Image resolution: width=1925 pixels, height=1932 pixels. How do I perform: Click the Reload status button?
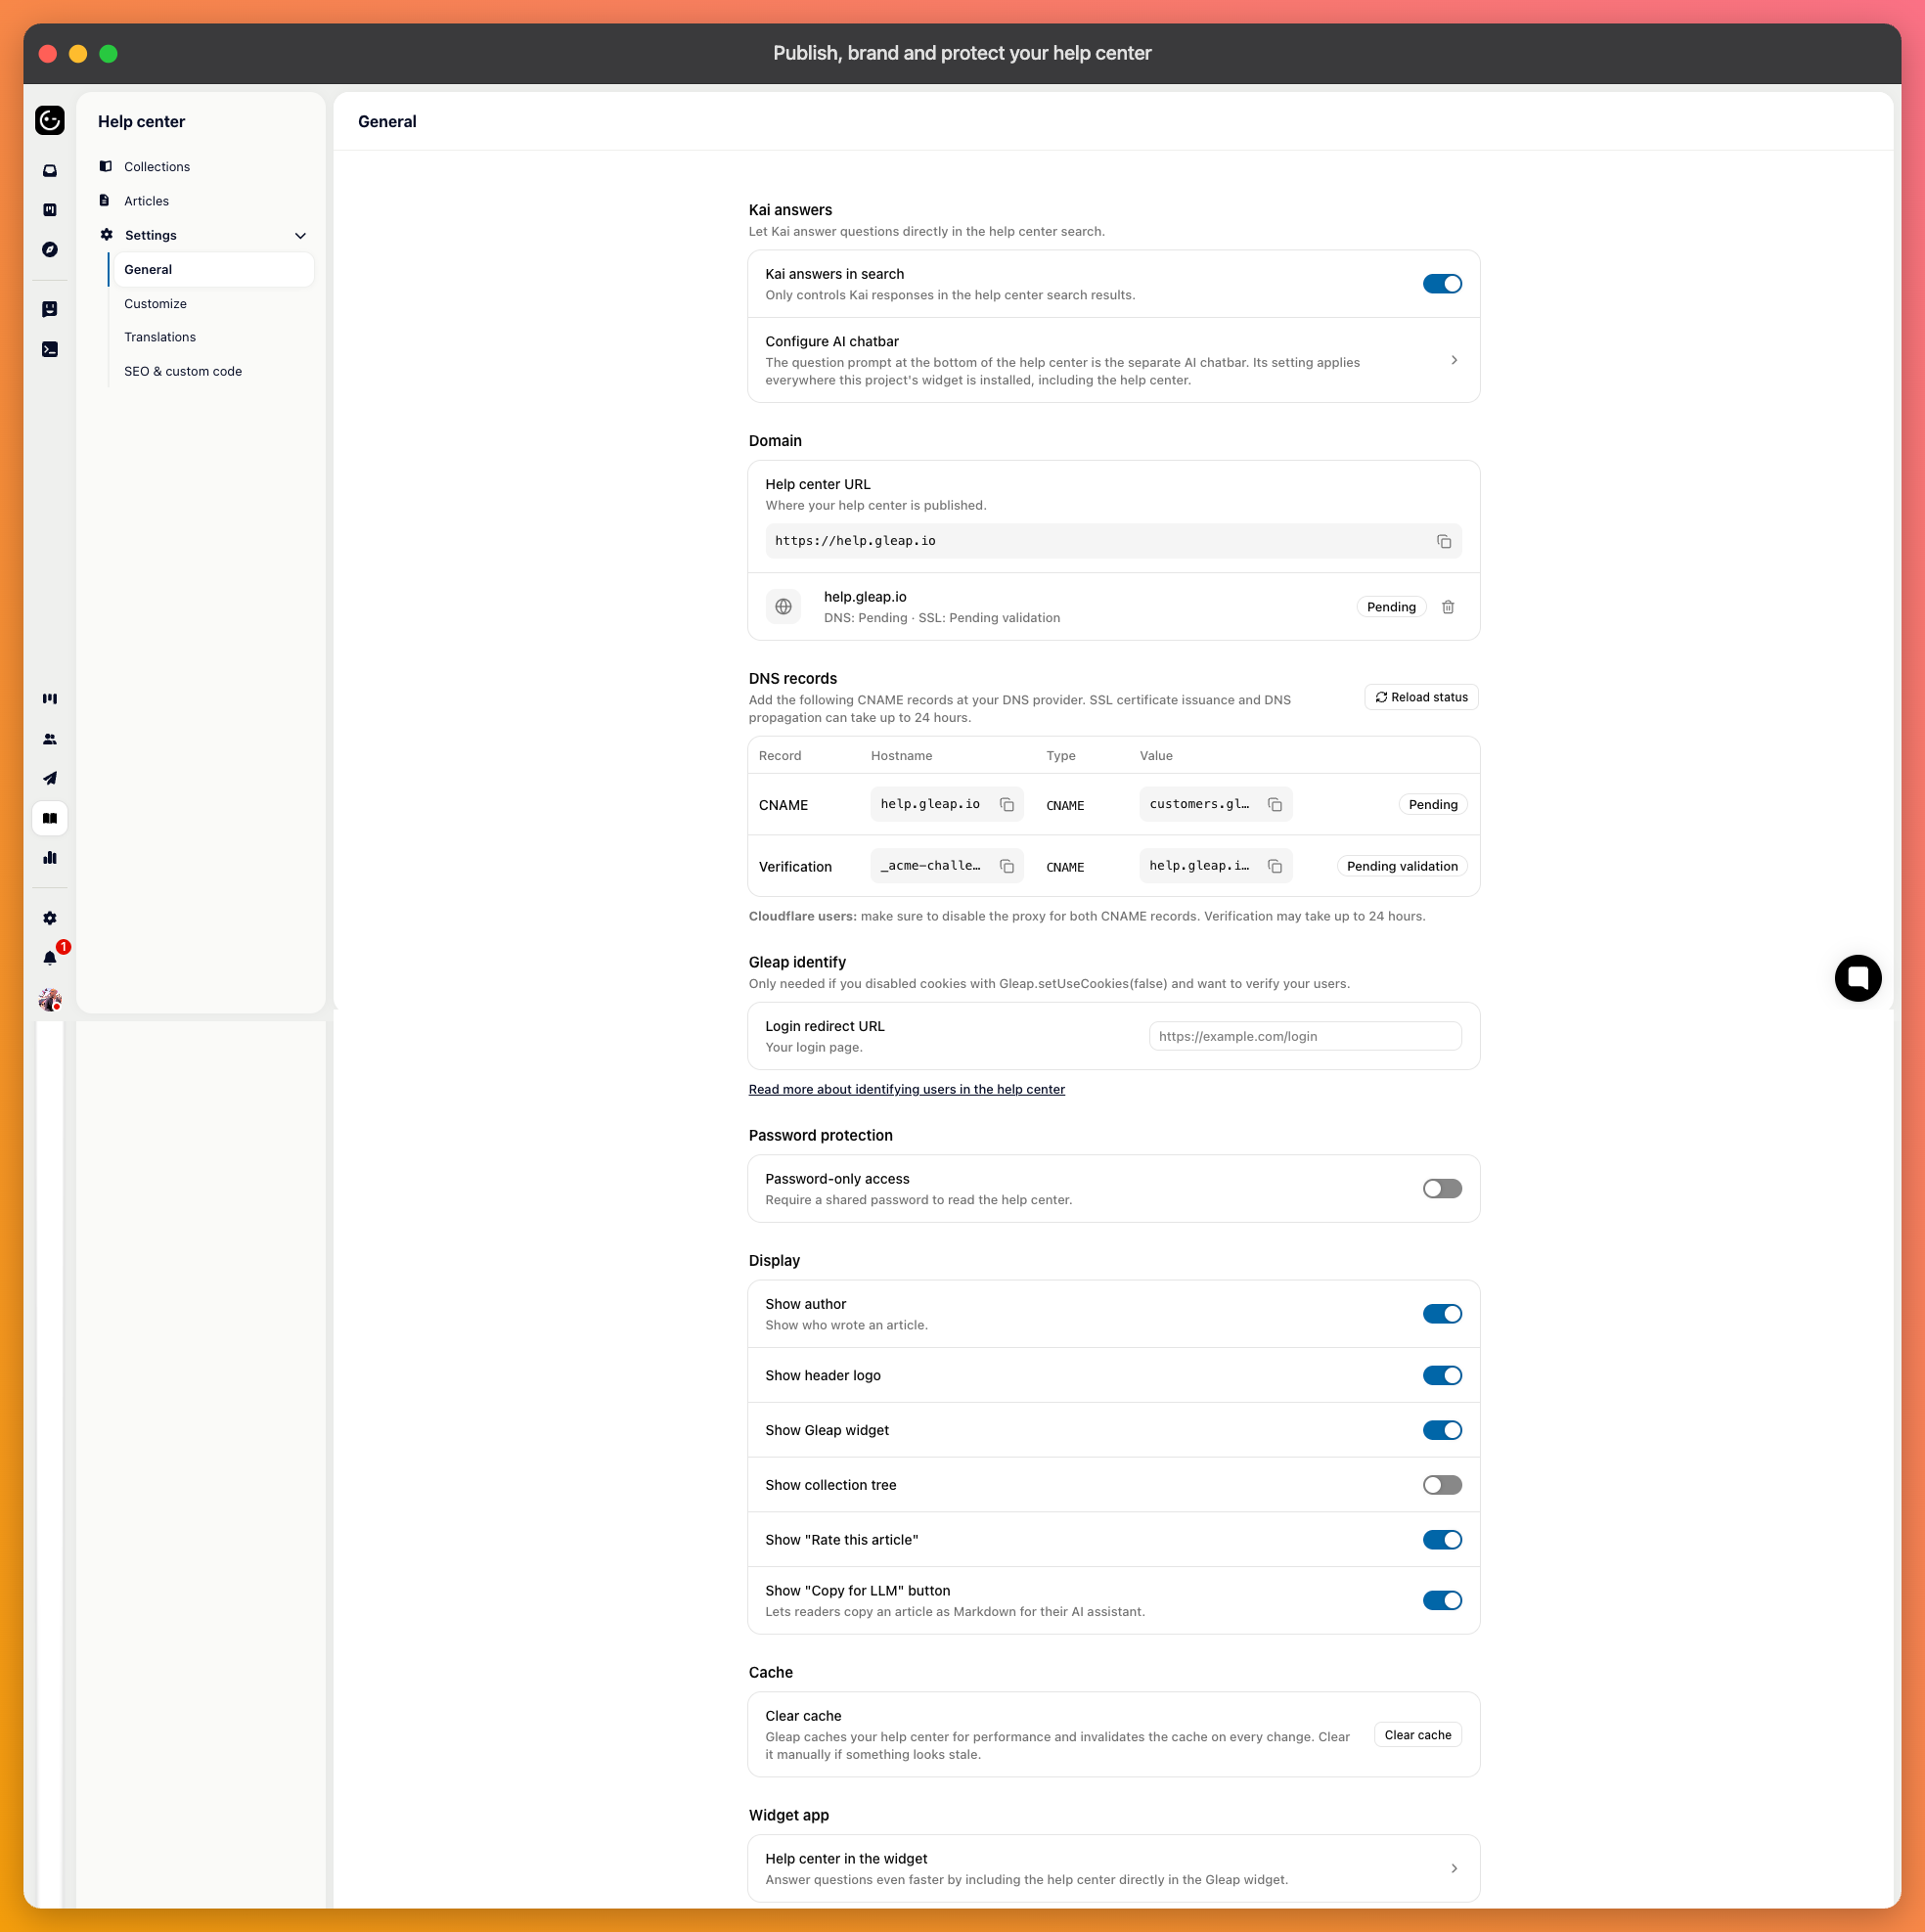(1421, 697)
